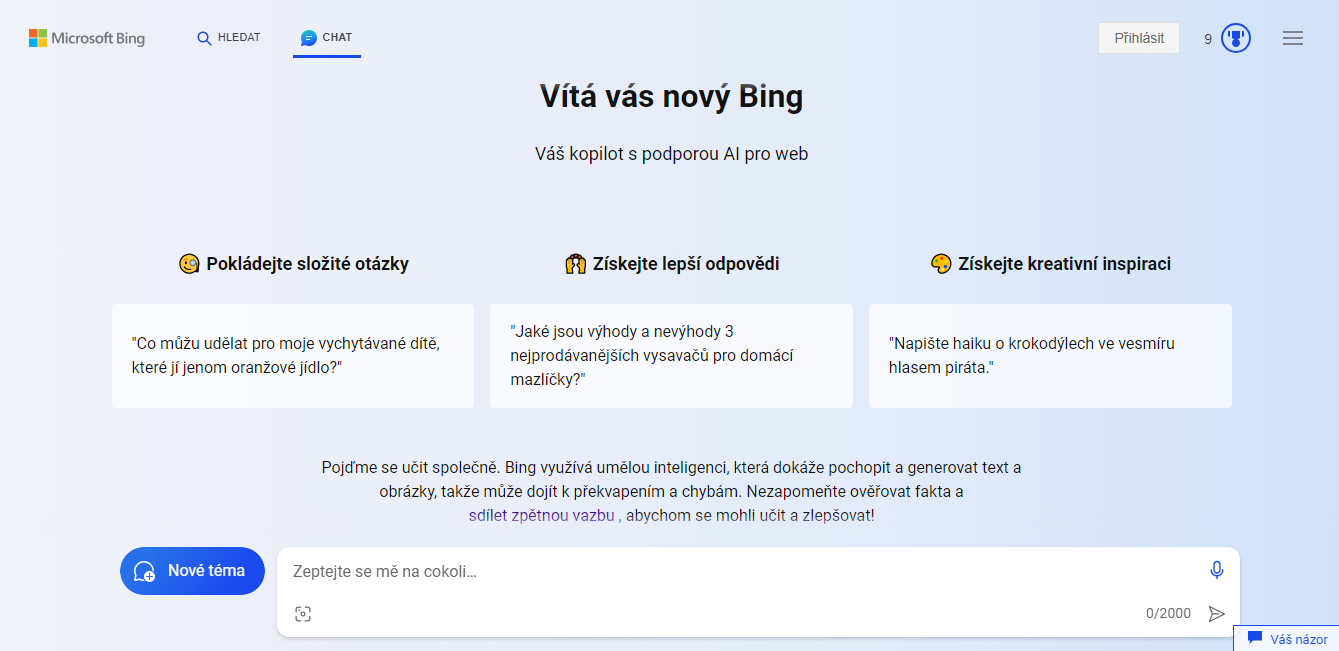Open the rewards trophy icon
Screen dimensions: 1339x651
point(1236,38)
